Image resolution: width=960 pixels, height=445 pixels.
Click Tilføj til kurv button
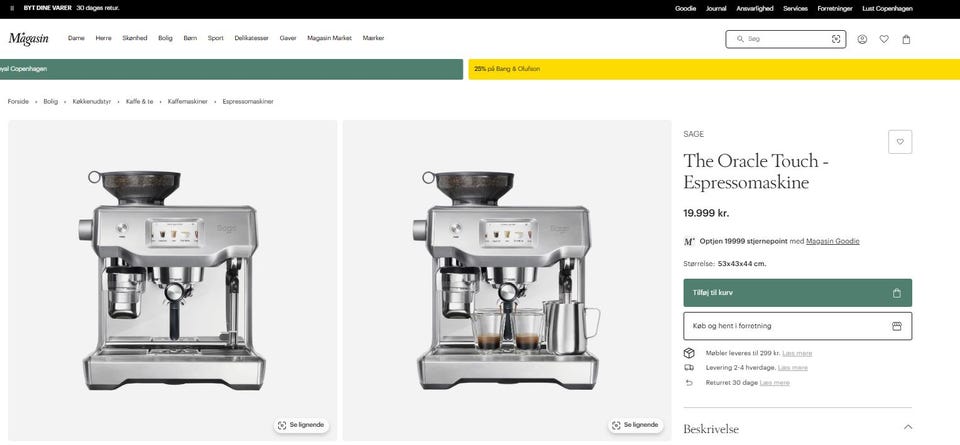[x=798, y=293]
